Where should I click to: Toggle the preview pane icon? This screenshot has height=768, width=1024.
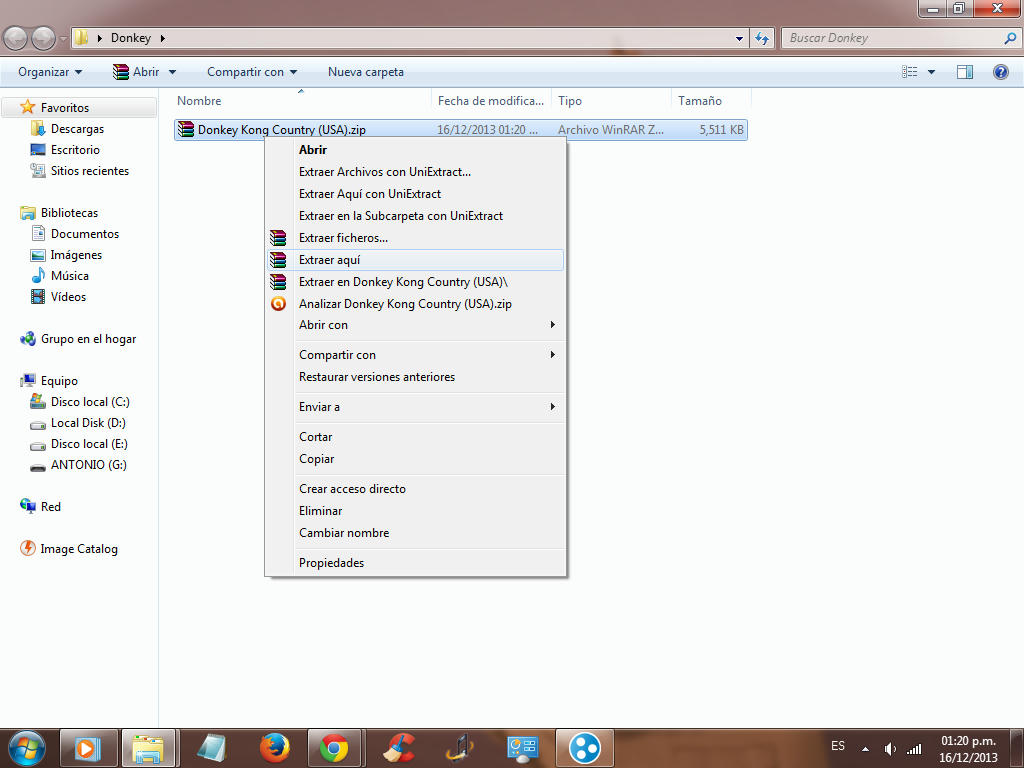(965, 72)
